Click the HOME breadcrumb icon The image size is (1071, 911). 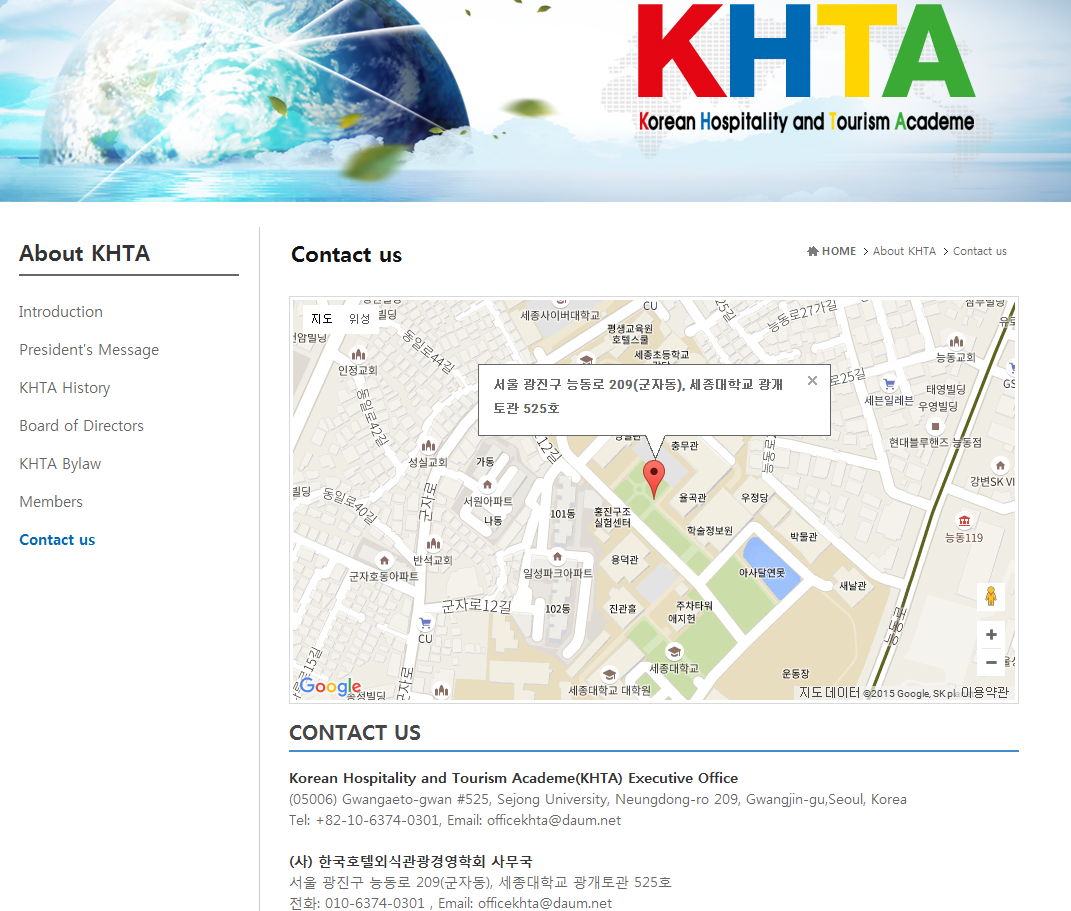[x=813, y=251]
